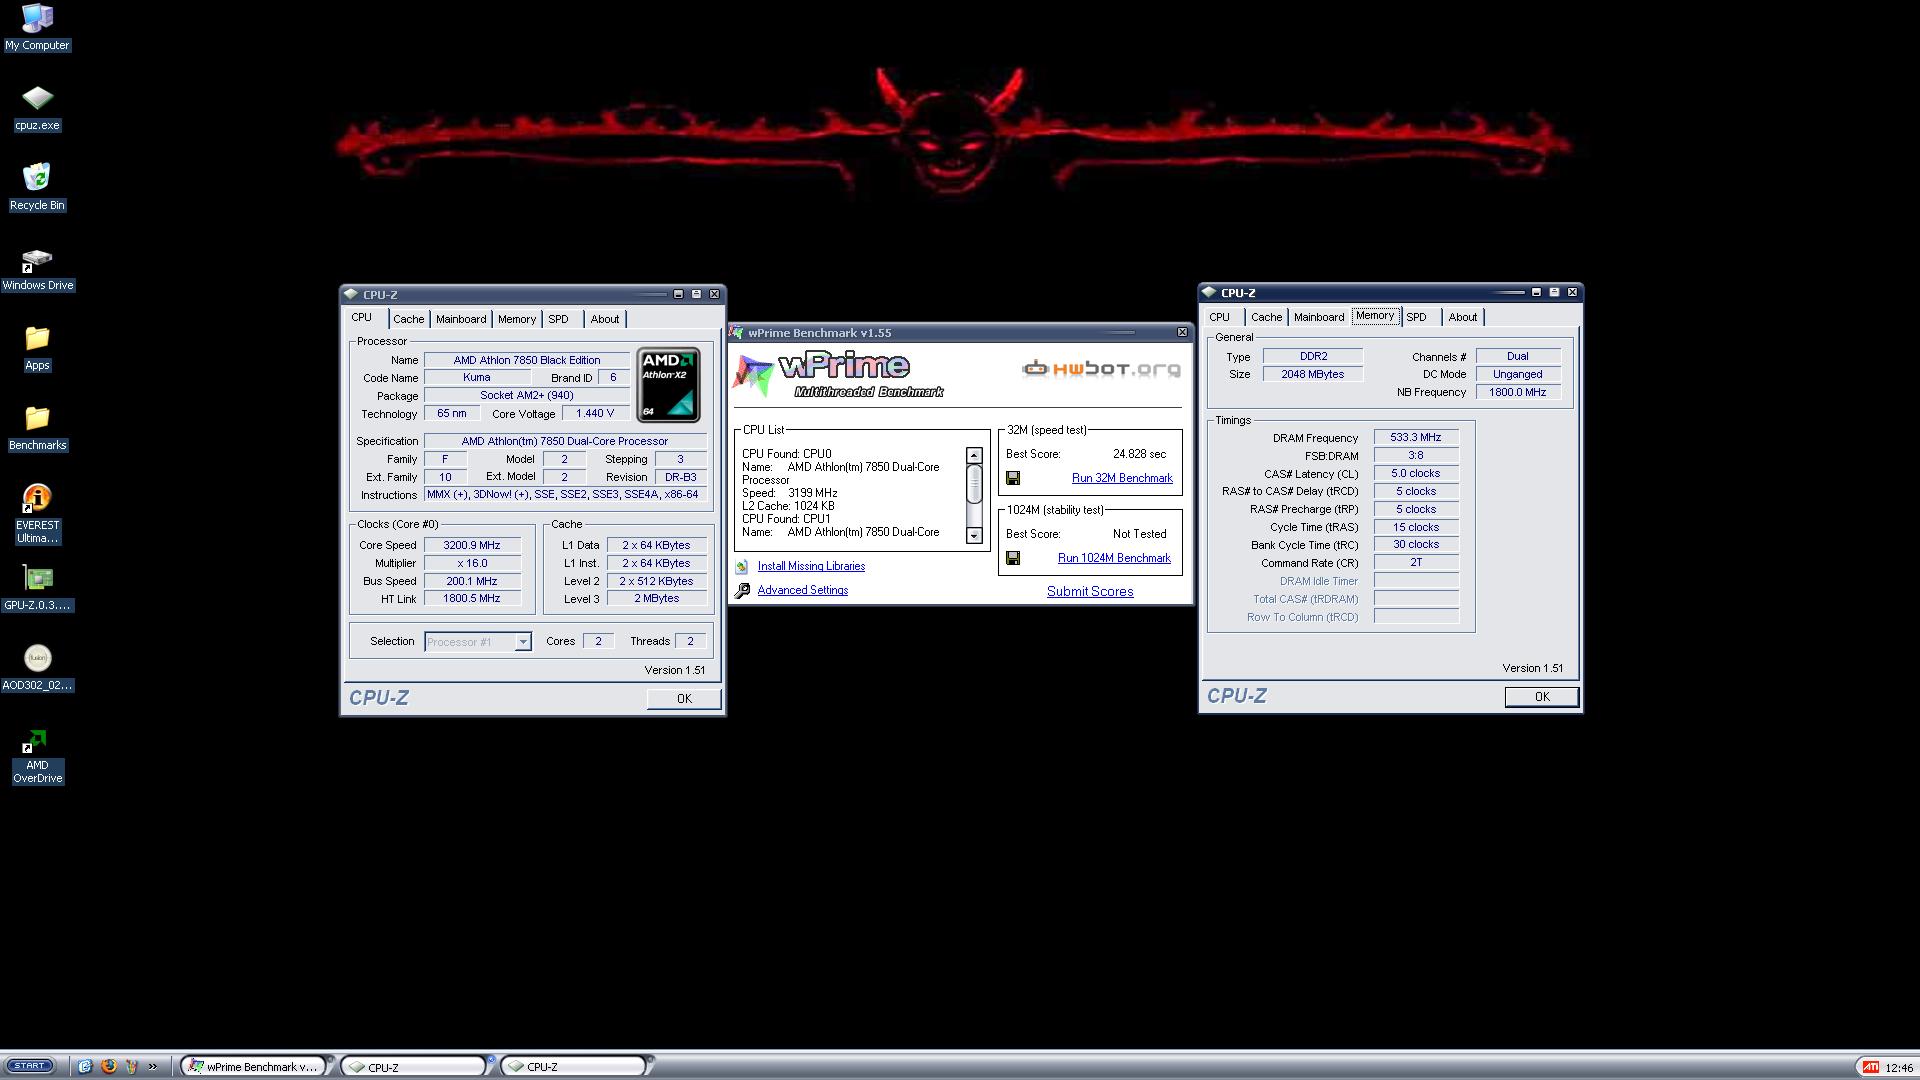Open Advanced Settings in wPrime
The image size is (1920, 1080).
802,590
